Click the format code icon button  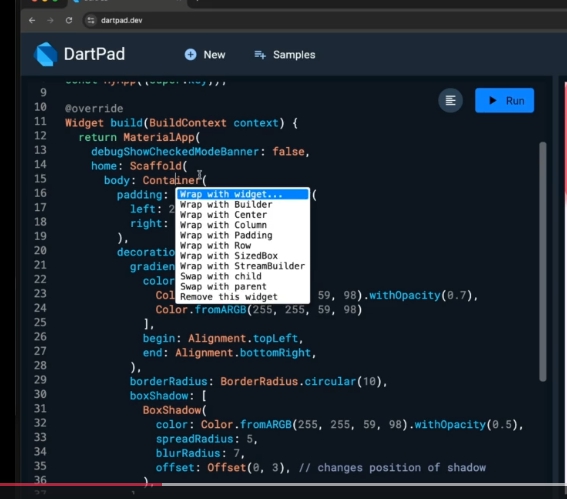[450, 100]
